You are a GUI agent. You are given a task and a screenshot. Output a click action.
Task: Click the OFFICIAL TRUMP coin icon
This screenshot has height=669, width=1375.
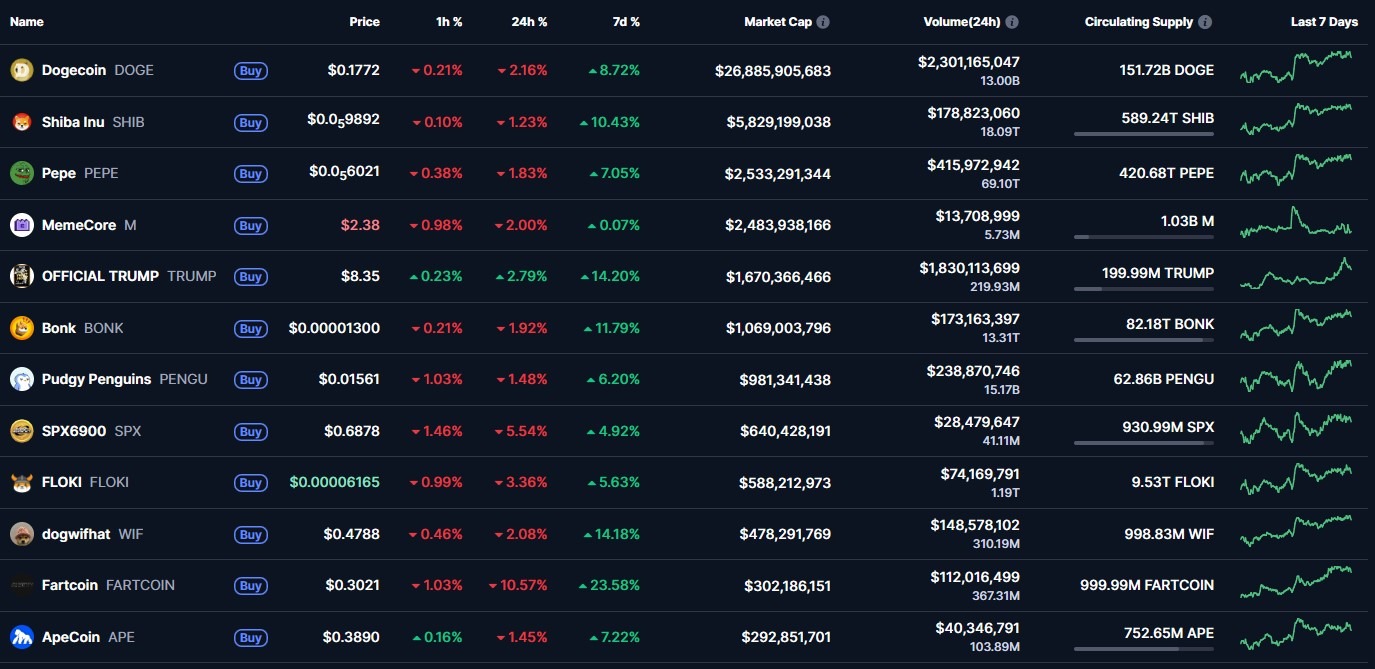pyautogui.click(x=21, y=276)
